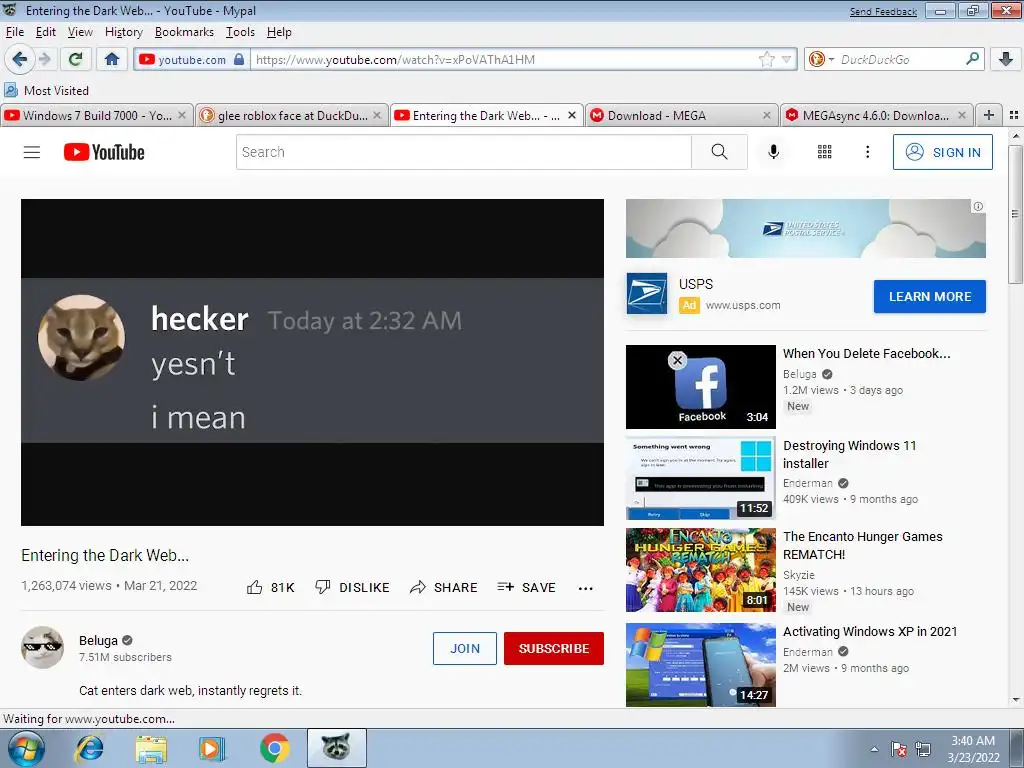Click the USPS banner ad image
The image size is (1024, 768).
[x=806, y=229]
